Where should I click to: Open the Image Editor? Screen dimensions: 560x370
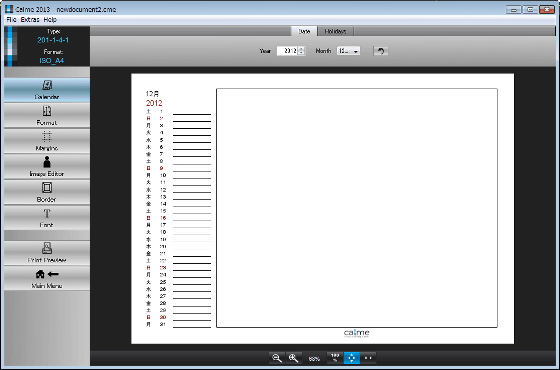coord(47,167)
